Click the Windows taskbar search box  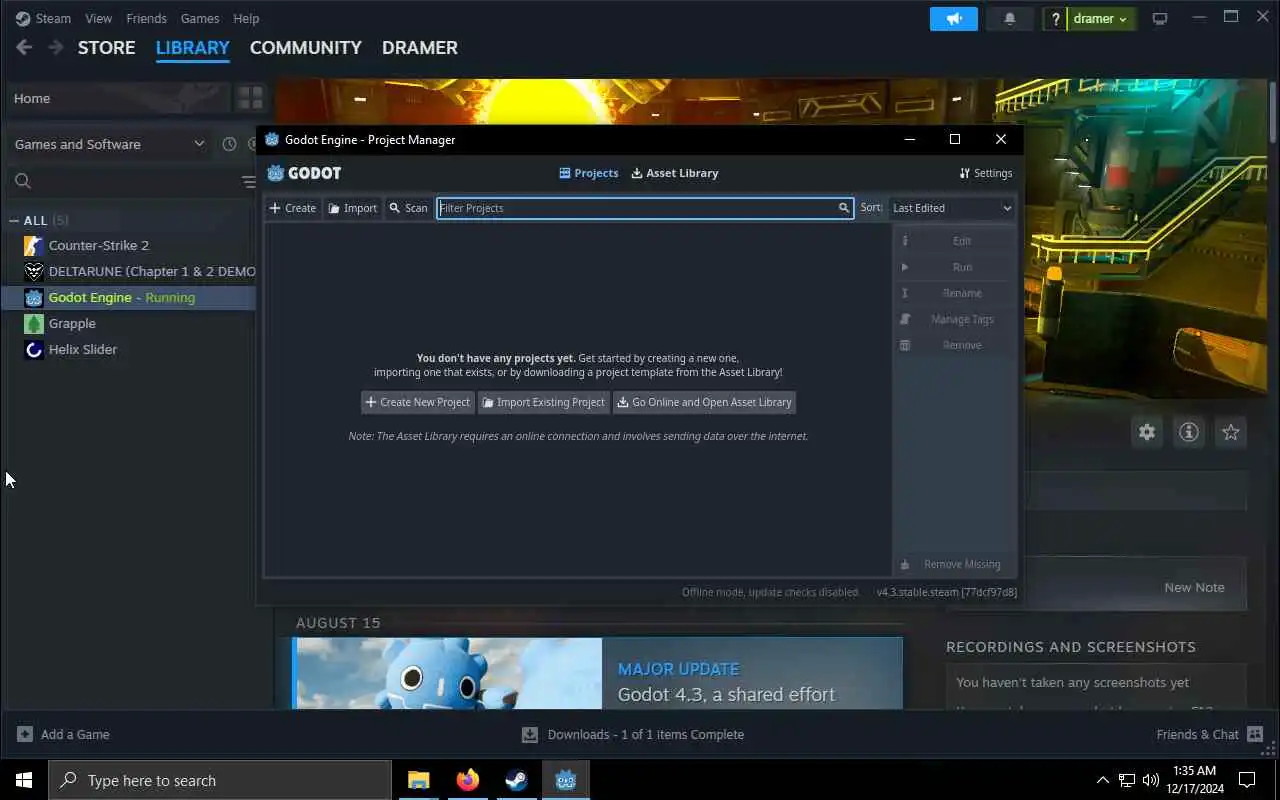pyautogui.click(x=220, y=780)
